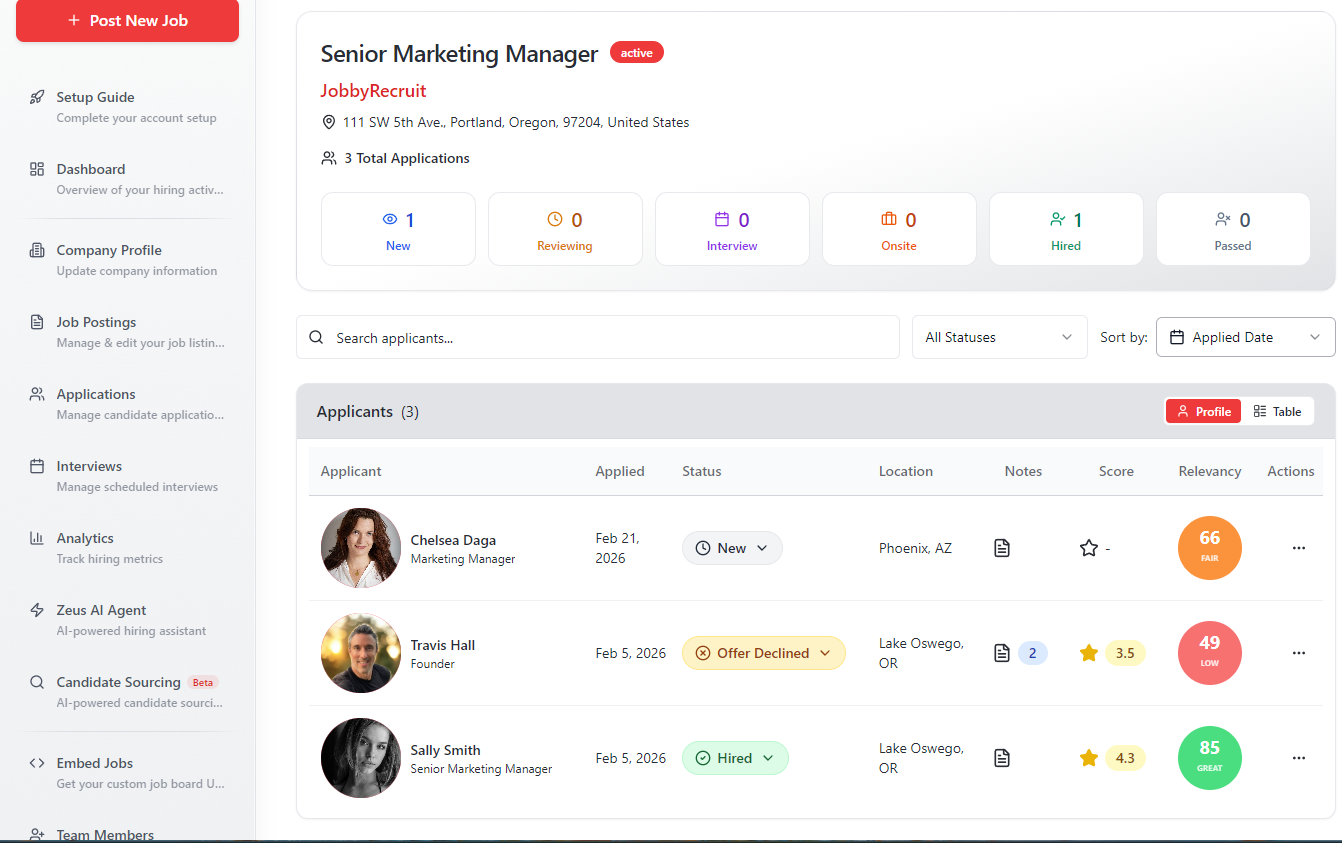Open notes icon for Chelsea Daga
Image resolution: width=1342 pixels, height=843 pixels.
pos(1002,548)
